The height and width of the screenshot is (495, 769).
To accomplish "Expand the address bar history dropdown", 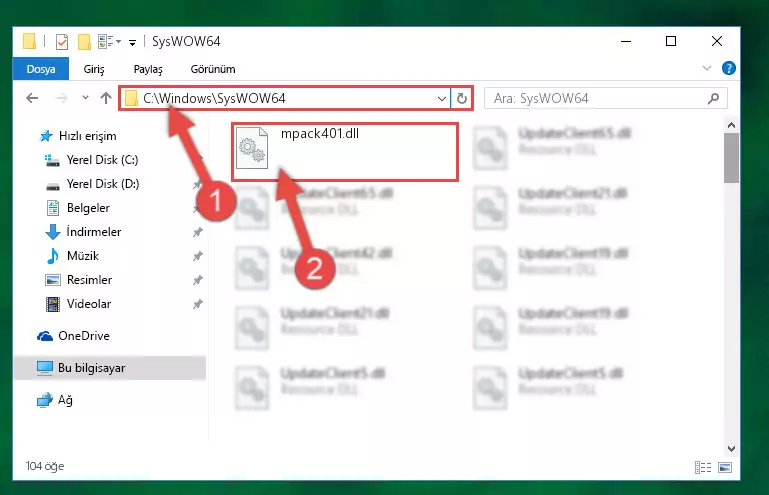I will (x=441, y=99).
